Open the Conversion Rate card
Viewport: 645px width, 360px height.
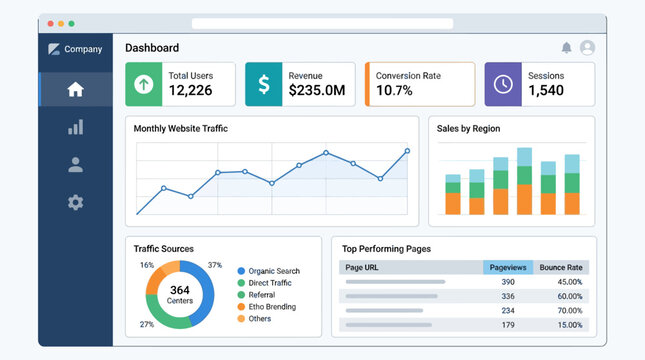420,84
